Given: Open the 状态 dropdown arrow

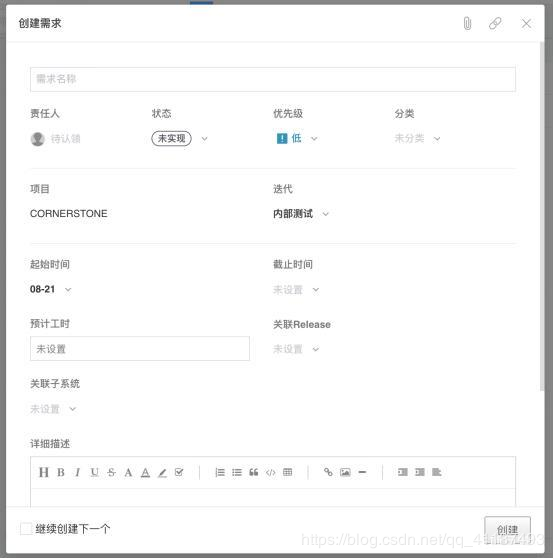Looking at the screenshot, I should click(204, 138).
